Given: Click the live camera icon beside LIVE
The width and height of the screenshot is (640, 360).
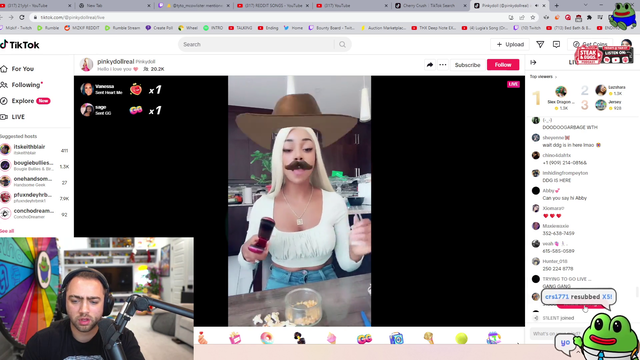Looking at the screenshot, I should click(x=4, y=117).
